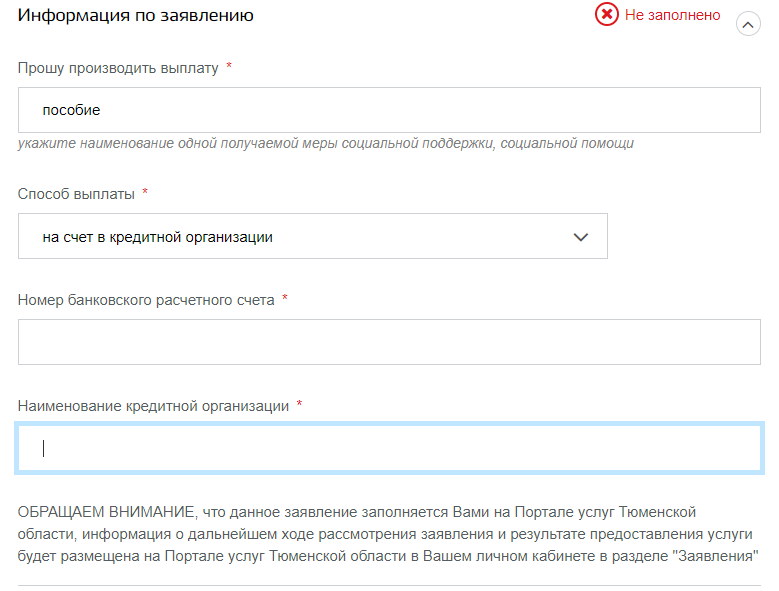Screen dimensions: 779x591
Task: Click the asterisk beside the credit organization label
Action: click(x=300, y=405)
